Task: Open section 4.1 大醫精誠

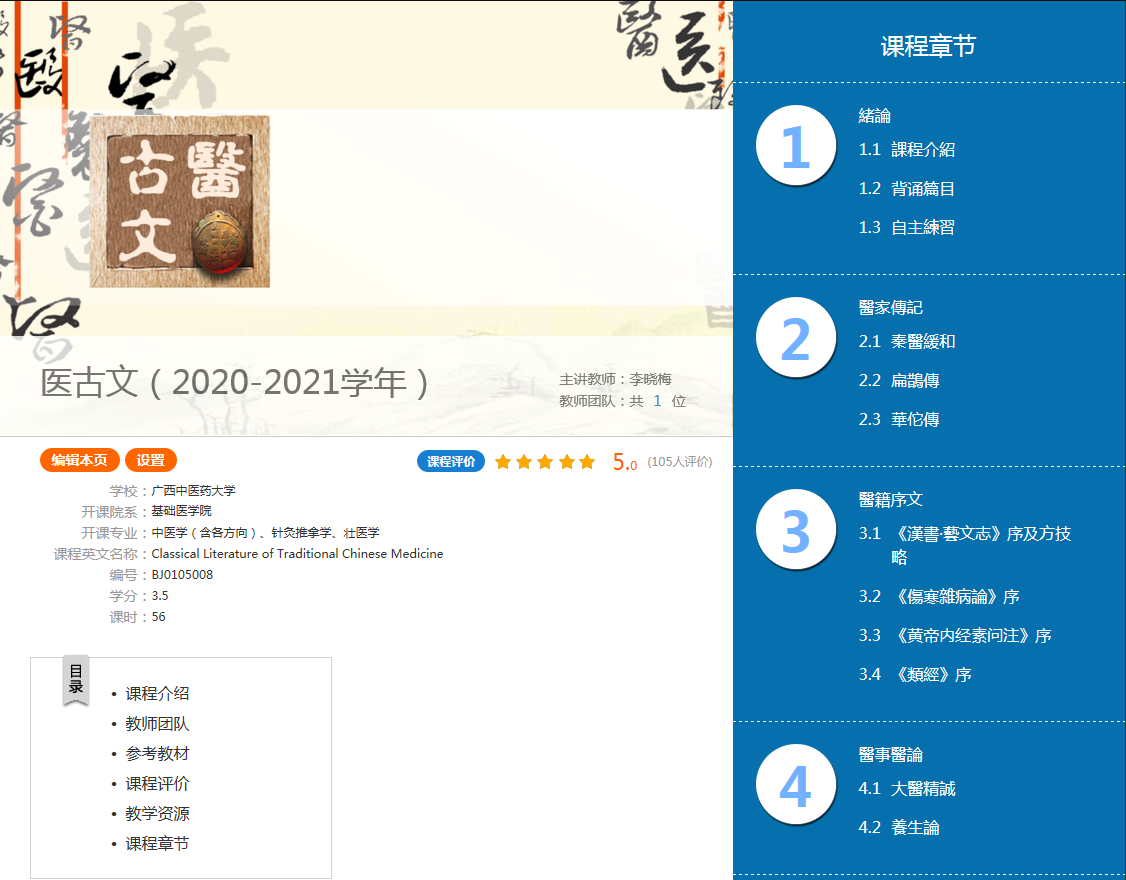Action: [x=906, y=789]
